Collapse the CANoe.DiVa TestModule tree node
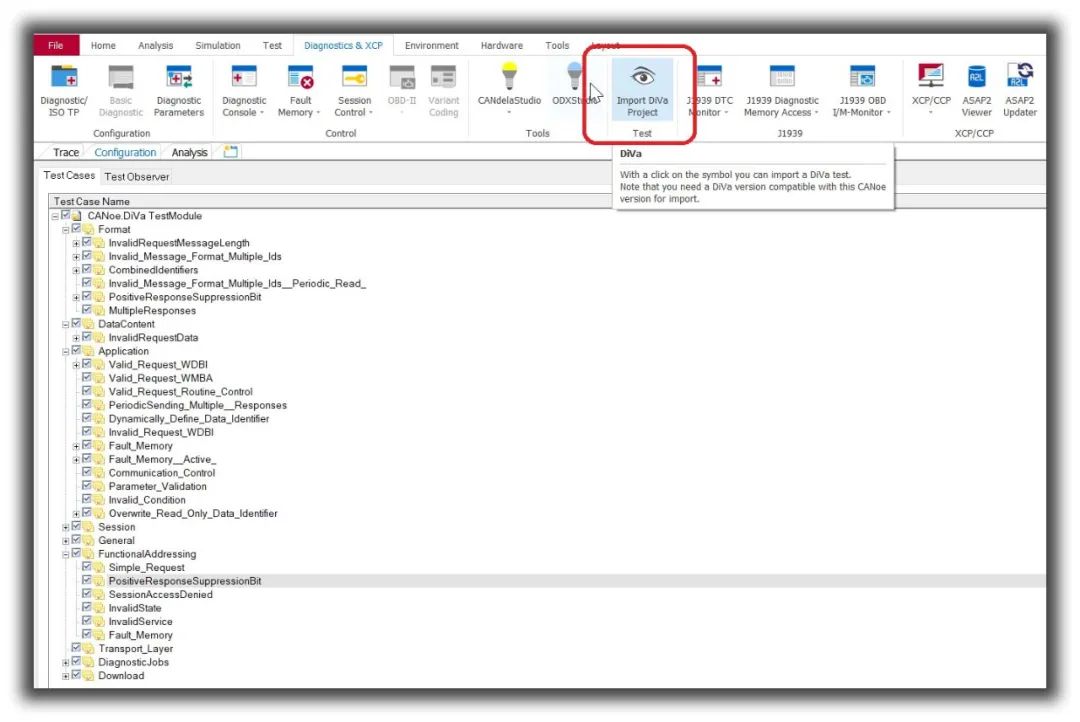The height and width of the screenshot is (722, 1080). pos(55,216)
